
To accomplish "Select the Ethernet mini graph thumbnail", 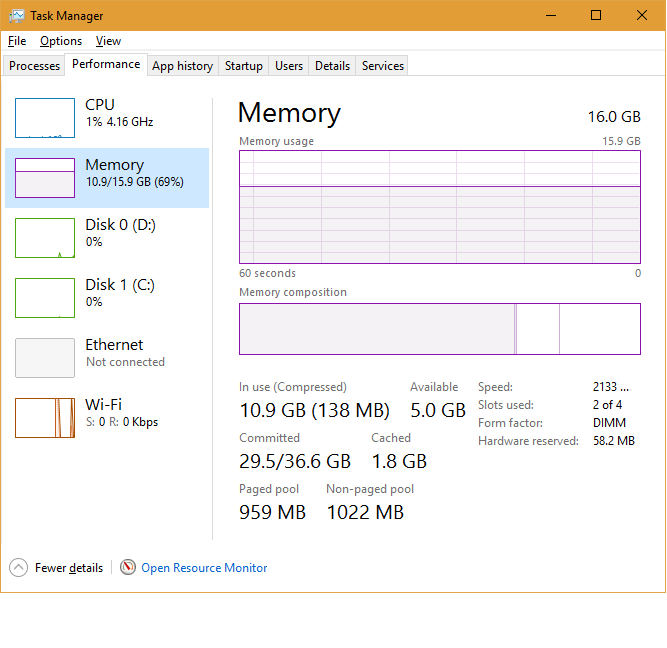I will pos(45,358).
